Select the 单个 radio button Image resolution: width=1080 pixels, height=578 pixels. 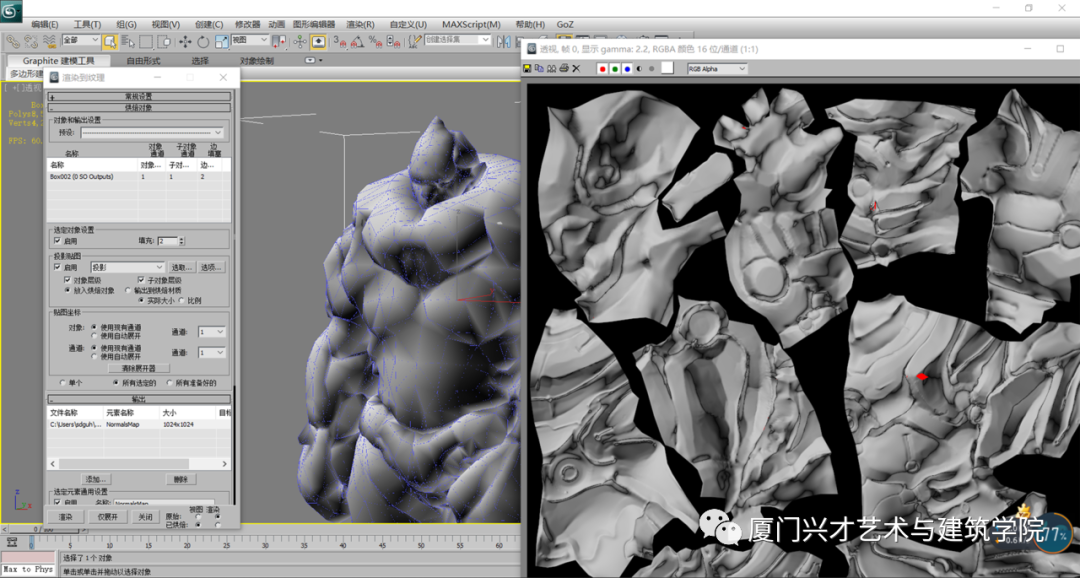pyautogui.click(x=64, y=382)
